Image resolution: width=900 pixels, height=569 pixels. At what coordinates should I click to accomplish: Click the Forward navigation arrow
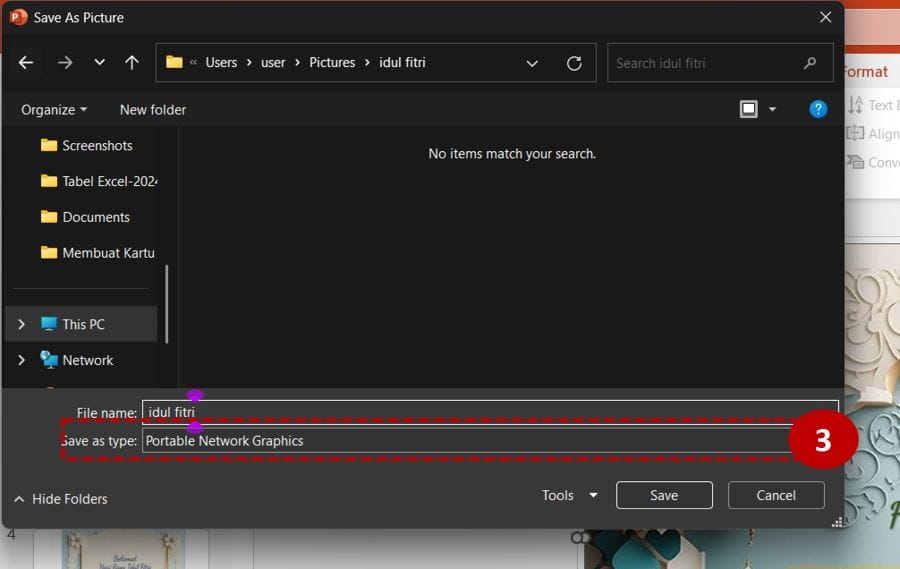65,63
